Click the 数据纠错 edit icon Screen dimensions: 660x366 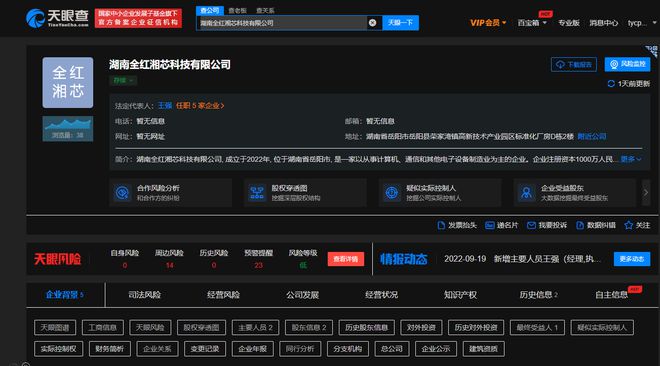point(580,225)
